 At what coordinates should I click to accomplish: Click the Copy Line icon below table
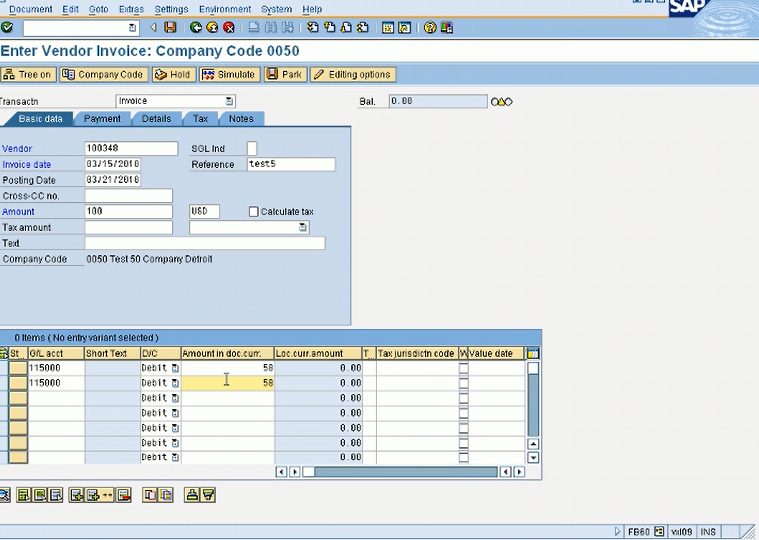150,495
